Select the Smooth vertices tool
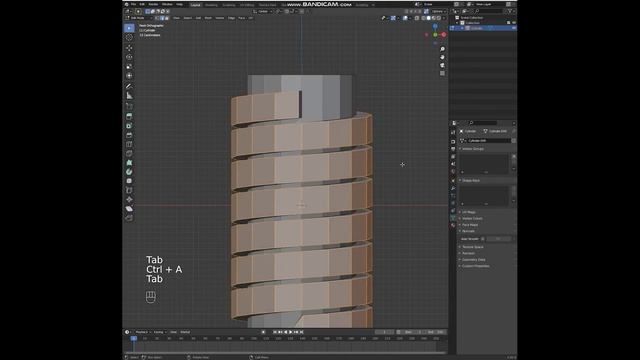640x360 pixels. tap(129, 181)
